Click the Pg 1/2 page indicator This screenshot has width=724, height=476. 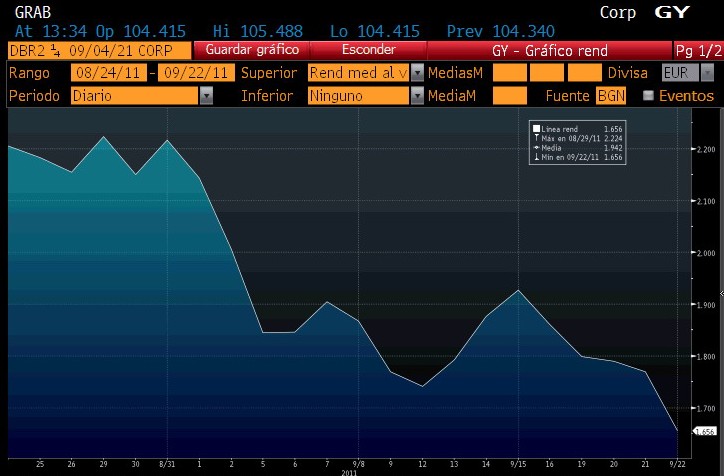[x=696, y=50]
